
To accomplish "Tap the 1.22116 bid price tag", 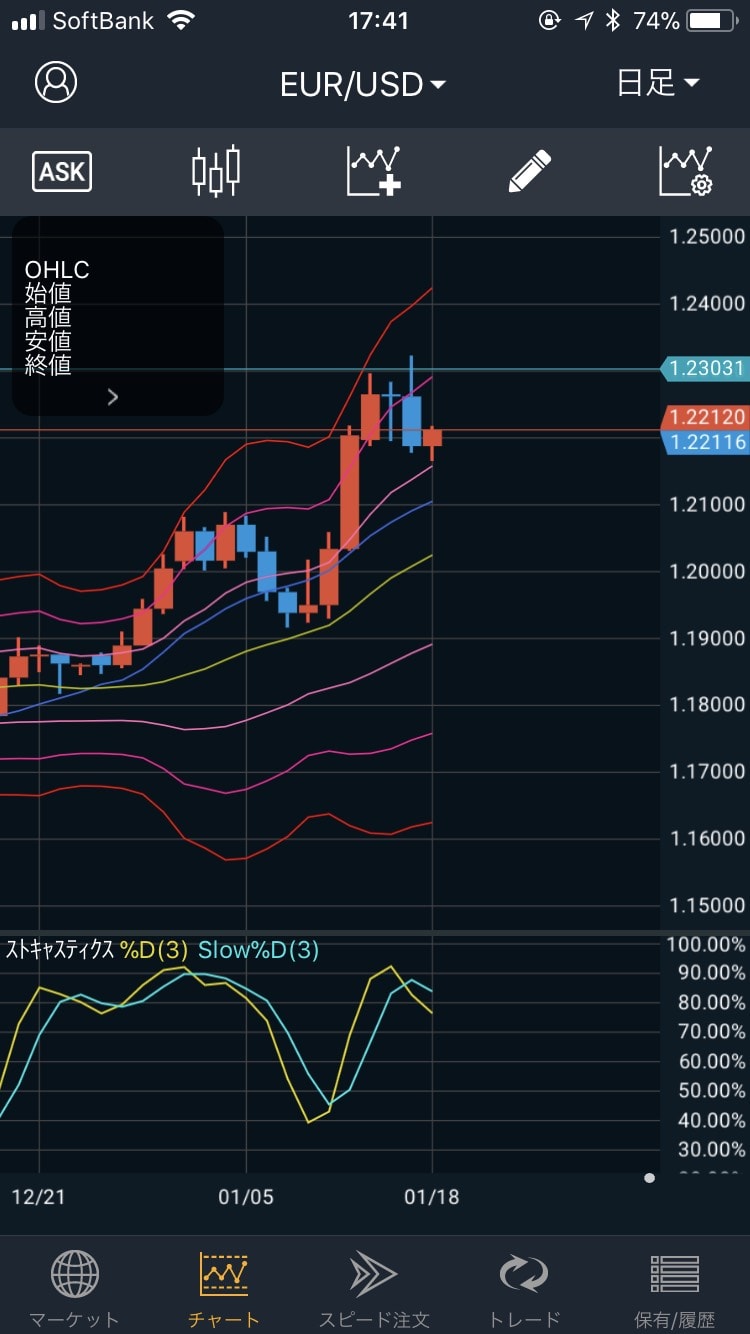I will 704,442.
